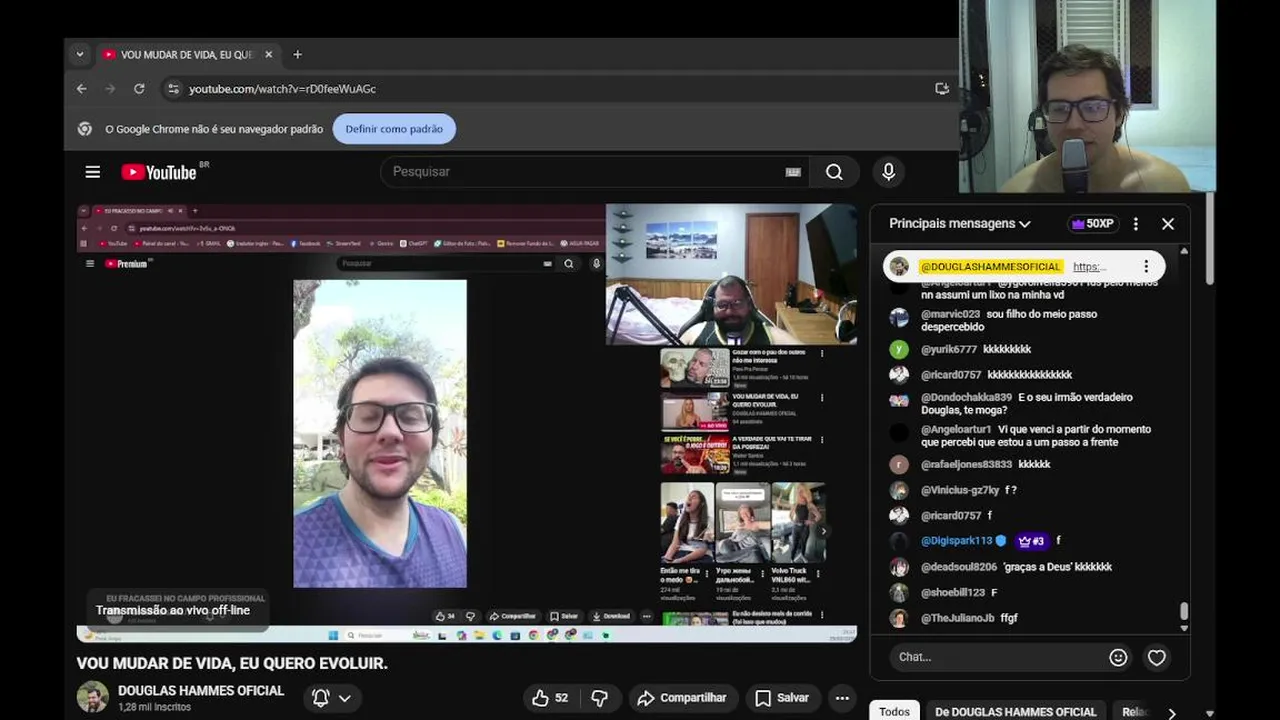
Task: Reload the page in Chrome
Action: click(x=139, y=89)
